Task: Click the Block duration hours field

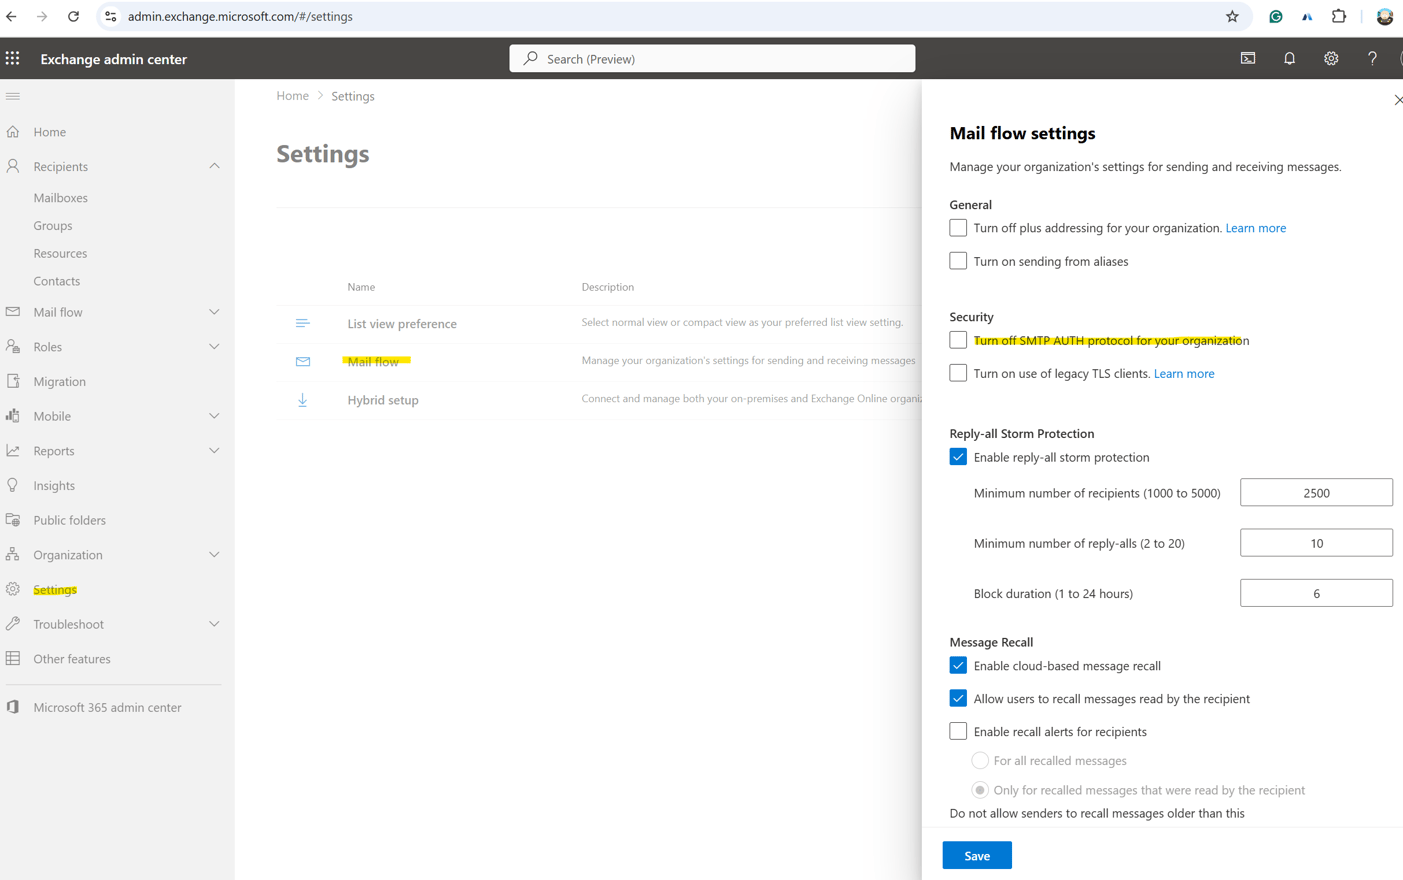Action: (1316, 593)
